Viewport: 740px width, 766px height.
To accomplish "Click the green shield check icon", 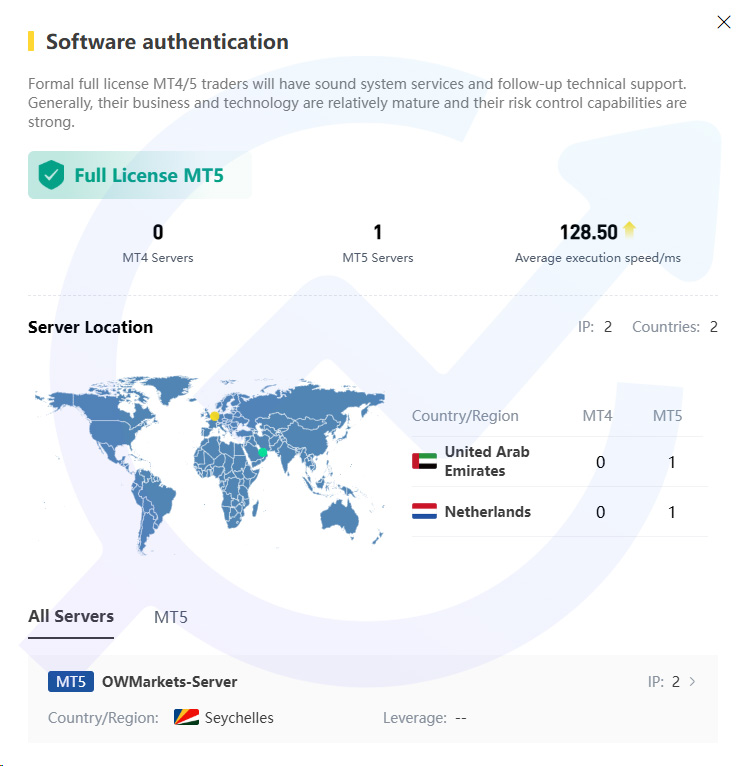I will tap(51, 175).
